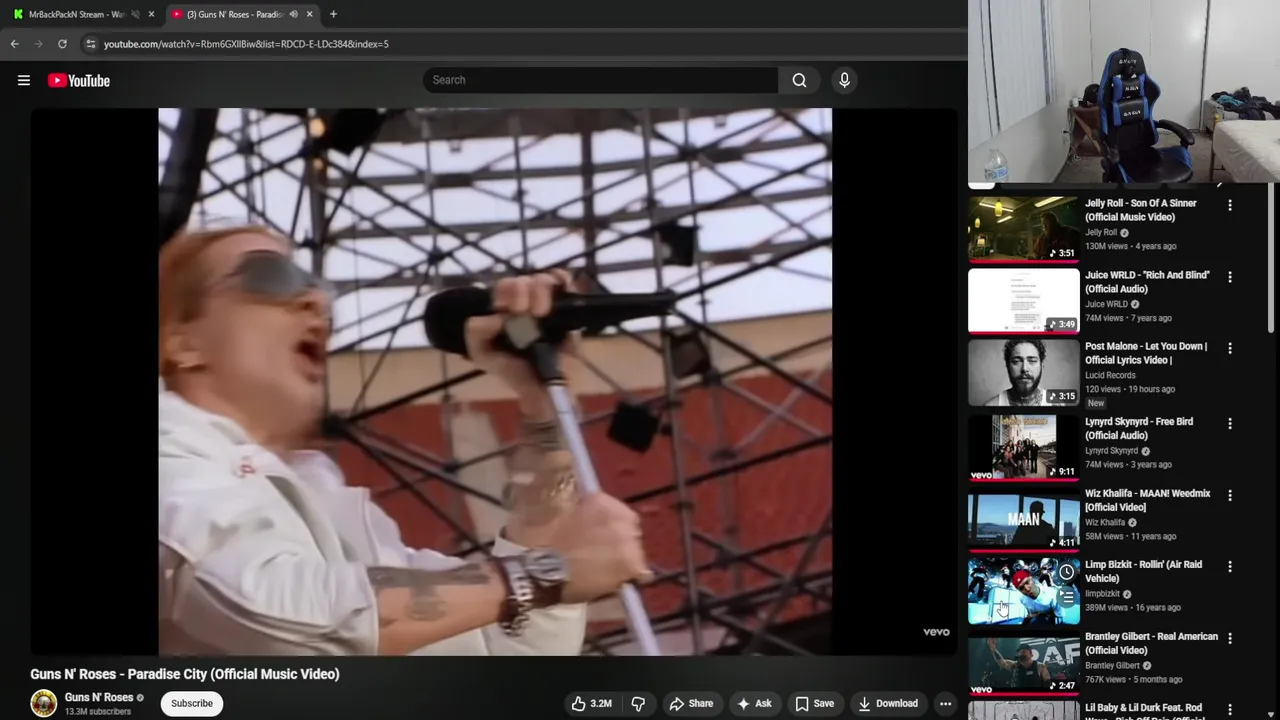Open Guns N' Roses channel avatar
The height and width of the screenshot is (720, 1280).
click(44, 703)
